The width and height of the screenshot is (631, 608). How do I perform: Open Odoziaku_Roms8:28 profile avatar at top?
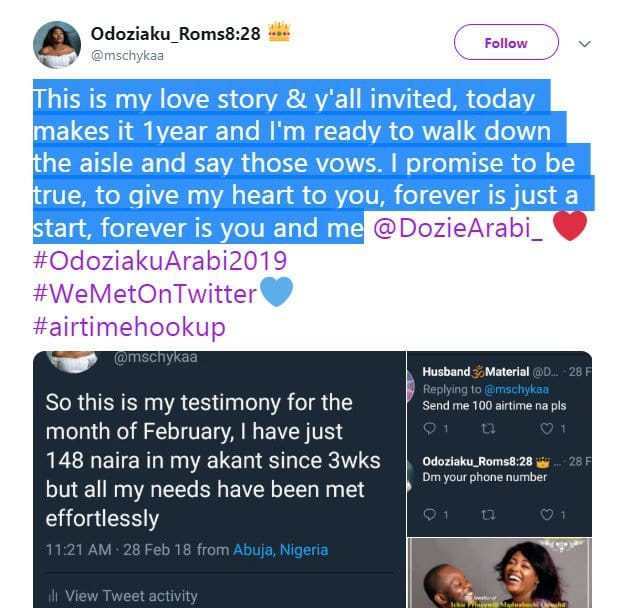[x=57, y=44]
